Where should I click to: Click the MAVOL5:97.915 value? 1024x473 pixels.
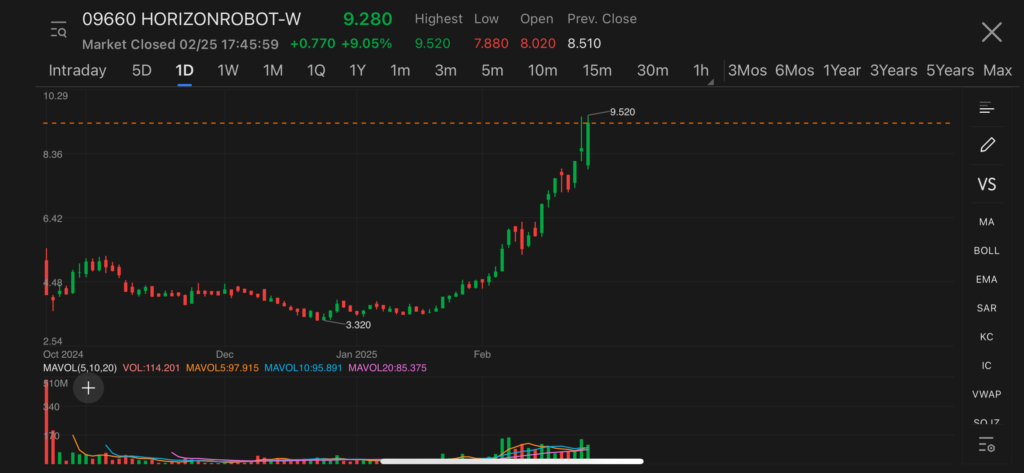click(223, 368)
